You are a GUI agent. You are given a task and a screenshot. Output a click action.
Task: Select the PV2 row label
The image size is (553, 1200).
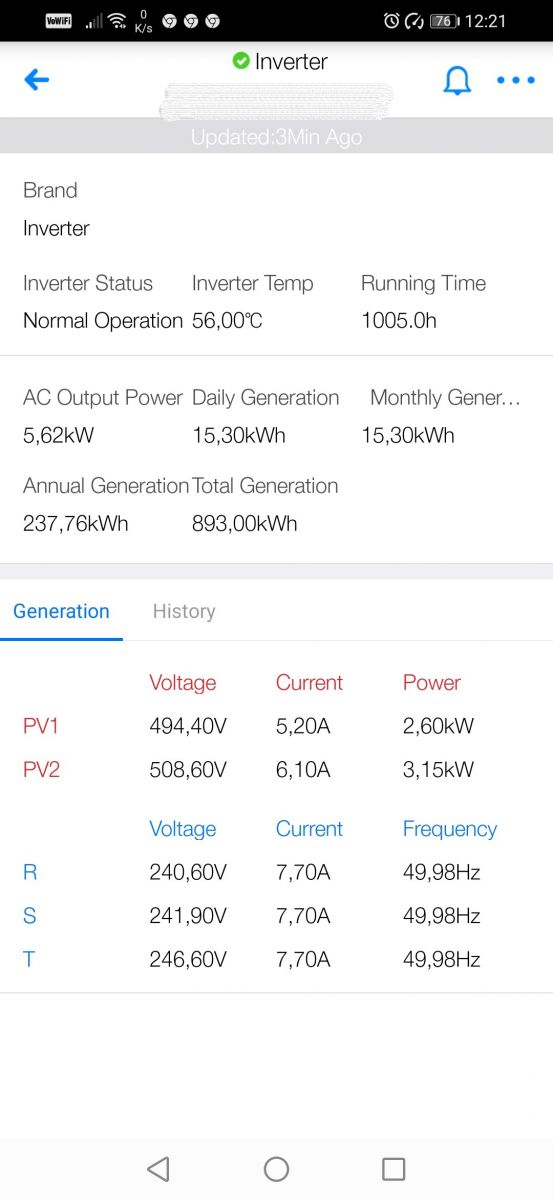click(x=41, y=770)
